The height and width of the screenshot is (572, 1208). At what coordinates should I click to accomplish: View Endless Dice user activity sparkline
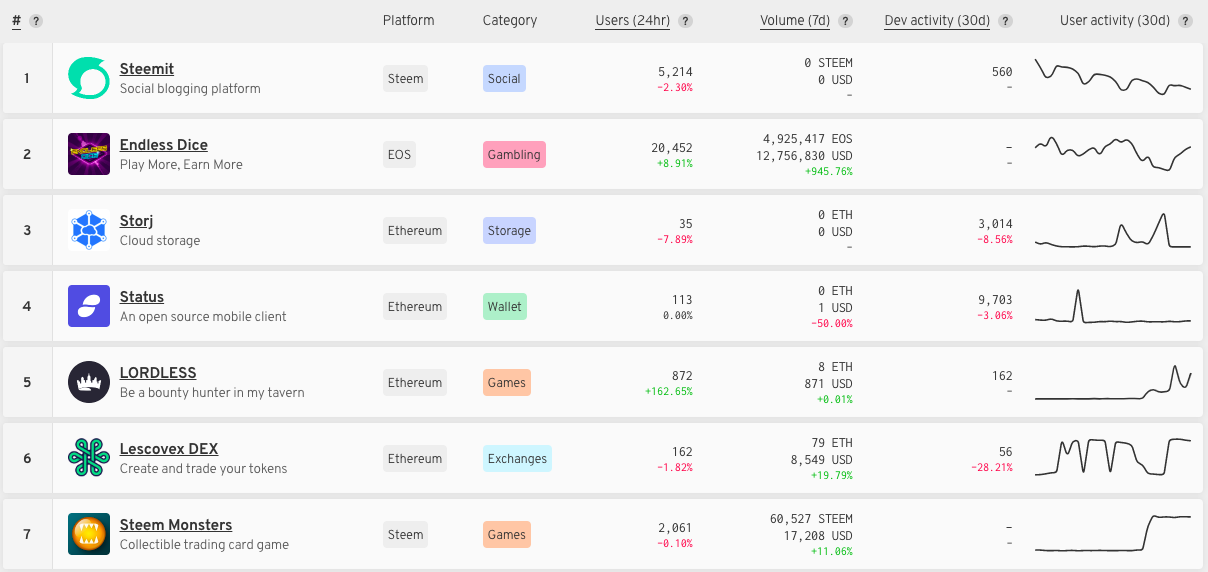[1113, 154]
